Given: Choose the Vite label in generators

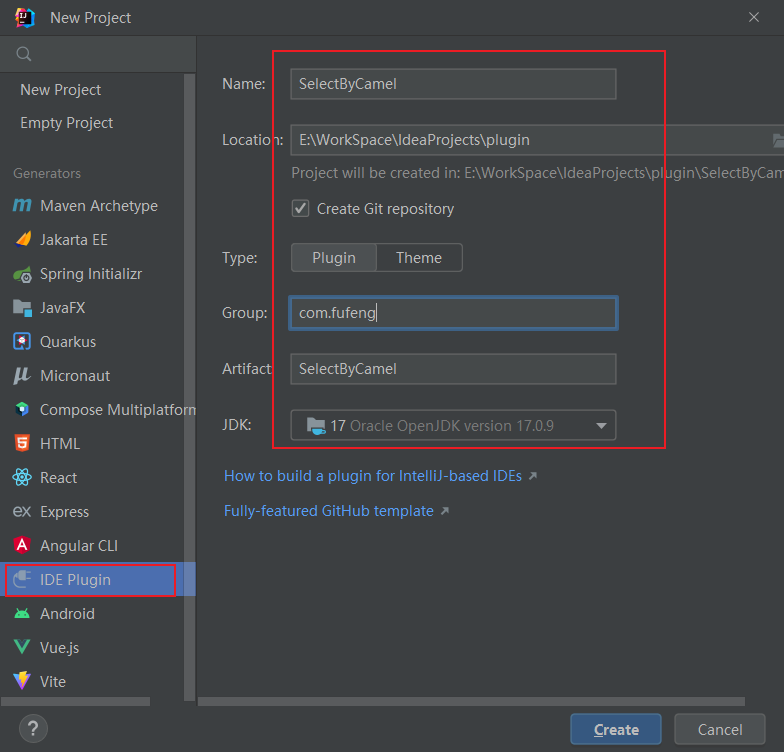Looking at the screenshot, I should click(53, 682).
